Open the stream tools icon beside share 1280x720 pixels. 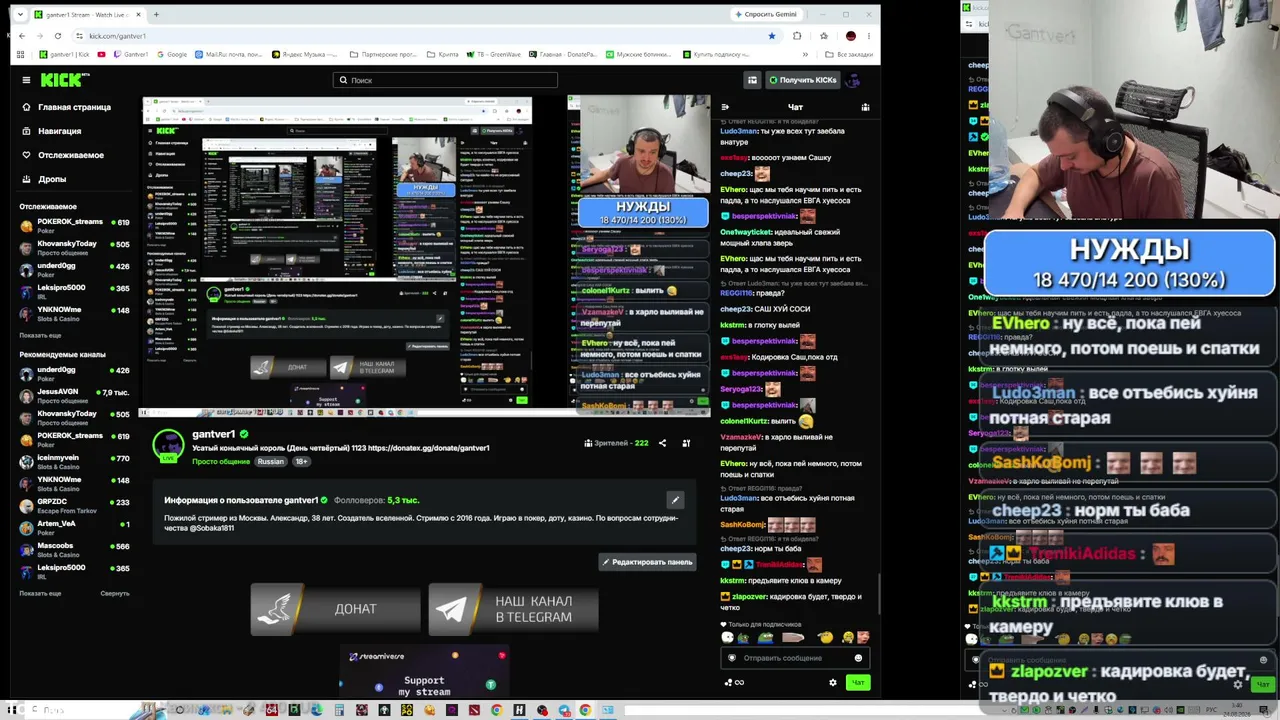coord(686,443)
